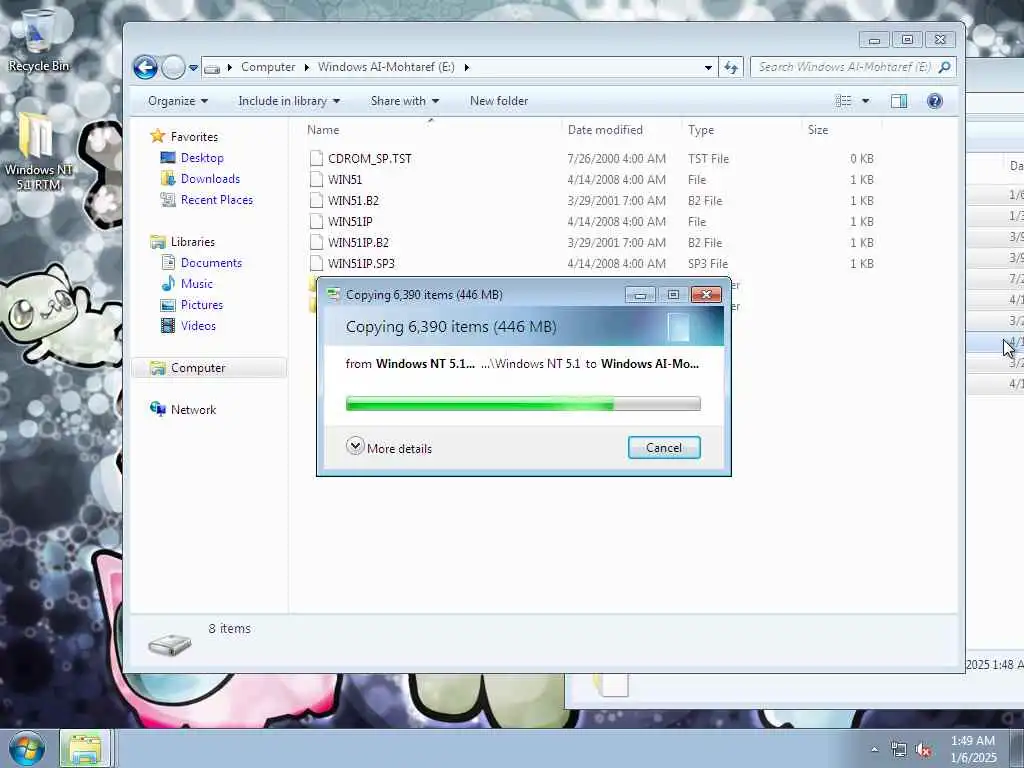Create a New folder
This screenshot has height=768, width=1024.
point(499,101)
